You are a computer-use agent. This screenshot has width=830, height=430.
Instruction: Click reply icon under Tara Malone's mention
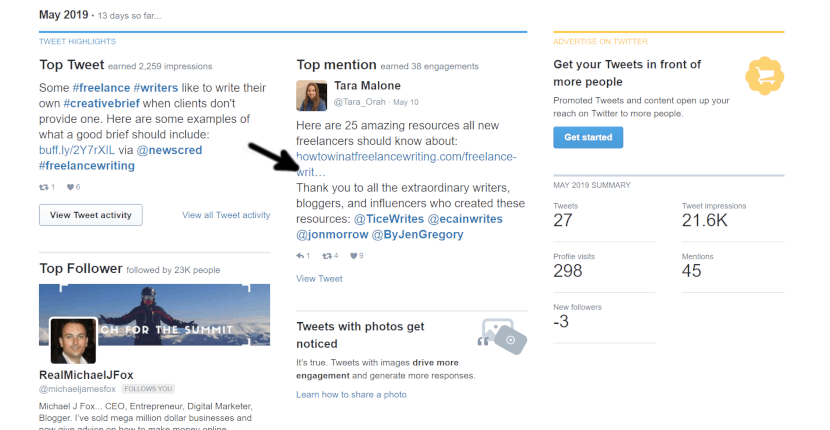point(300,256)
